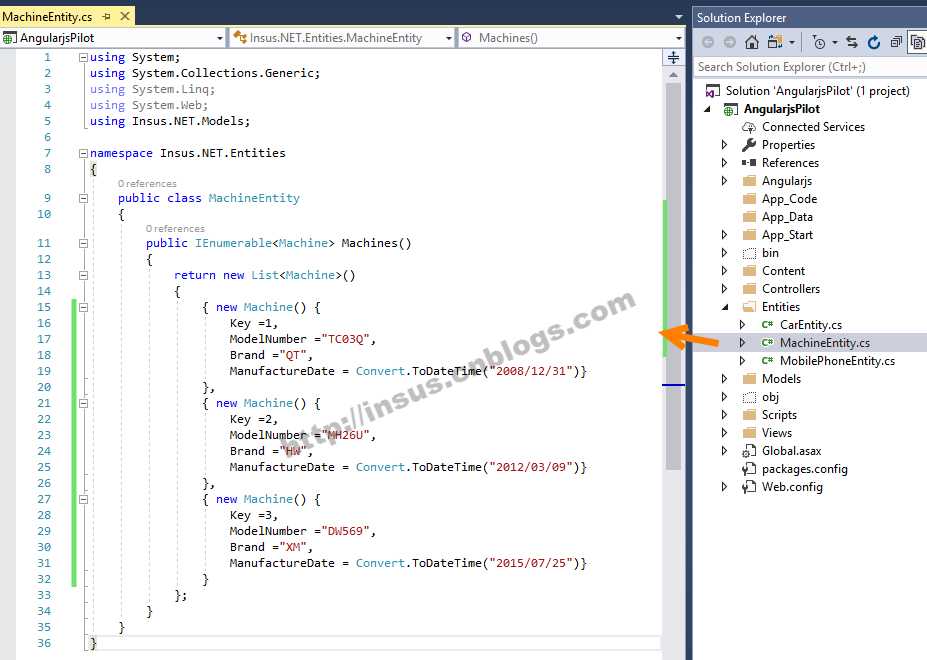This screenshot has width=927, height=660.
Task: Open the Pending Changes Filter dropdown arrow
Action: tap(835, 43)
